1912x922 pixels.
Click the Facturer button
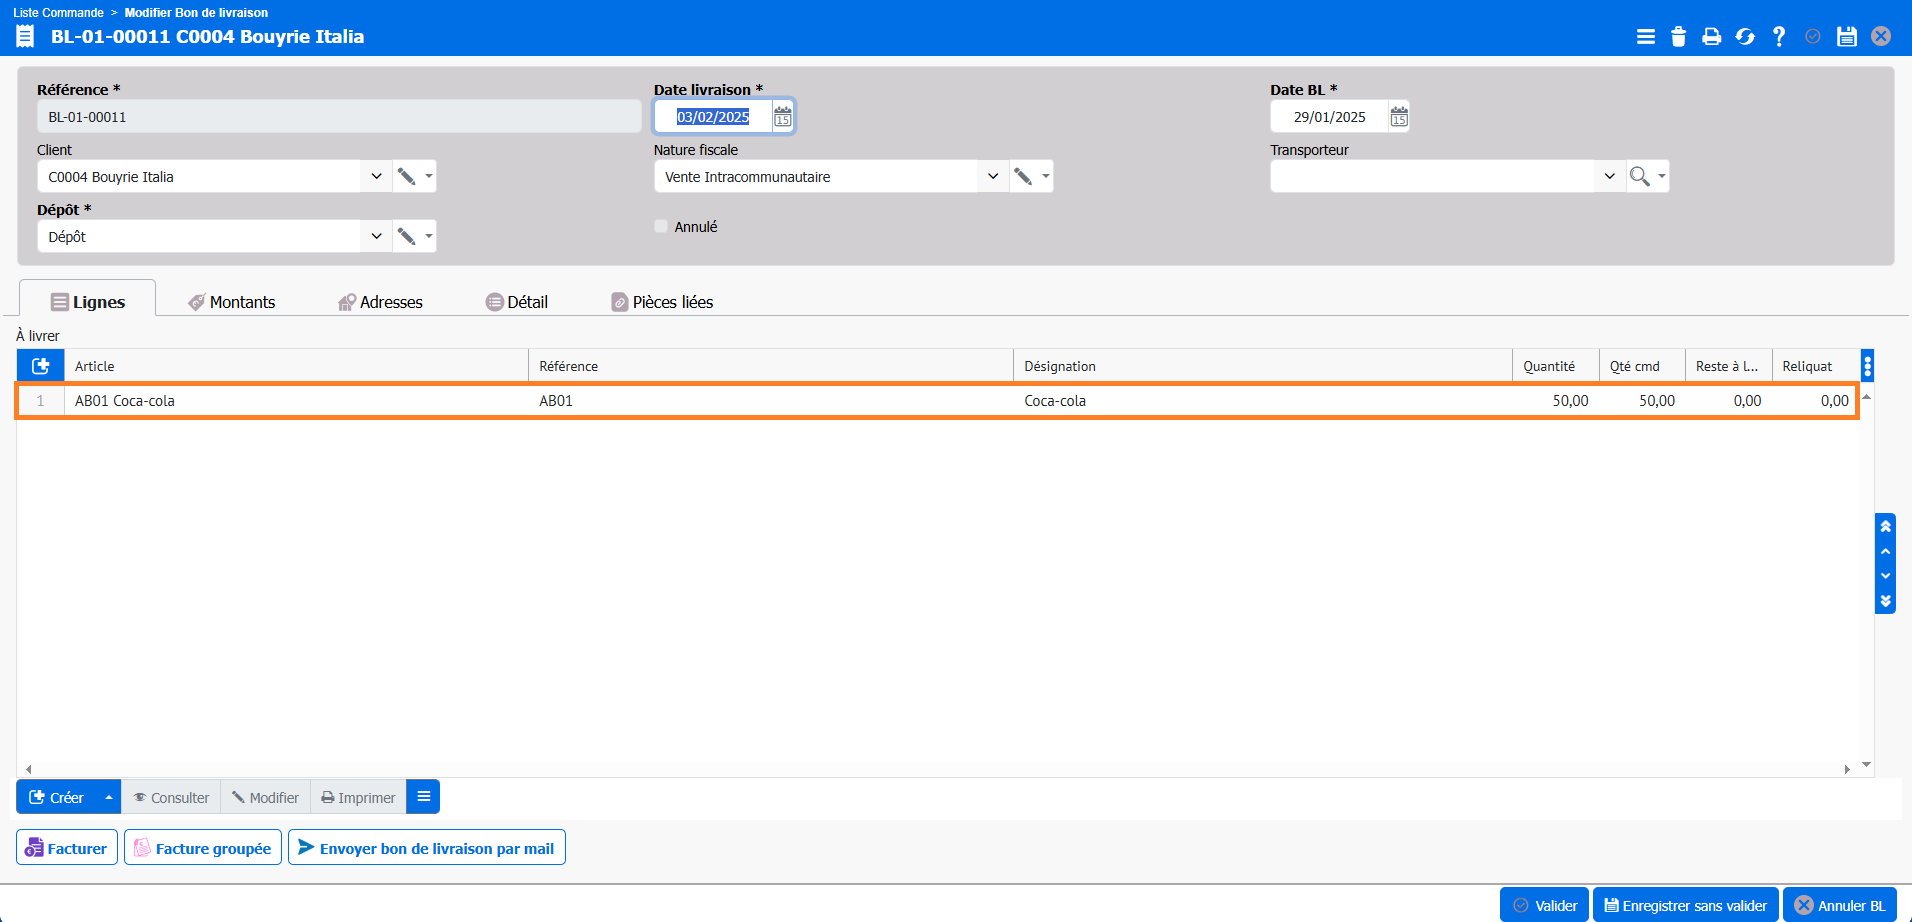pyautogui.click(x=67, y=848)
